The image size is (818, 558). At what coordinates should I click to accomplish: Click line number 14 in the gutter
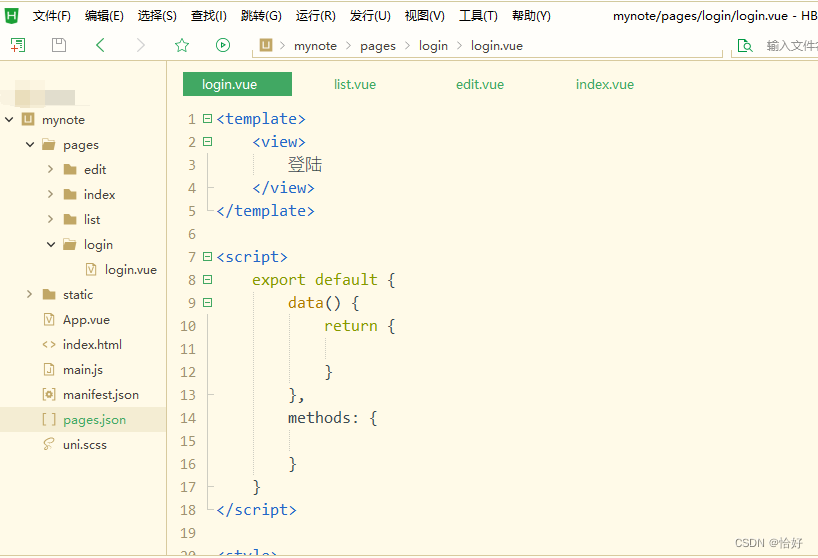pyautogui.click(x=188, y=418)
